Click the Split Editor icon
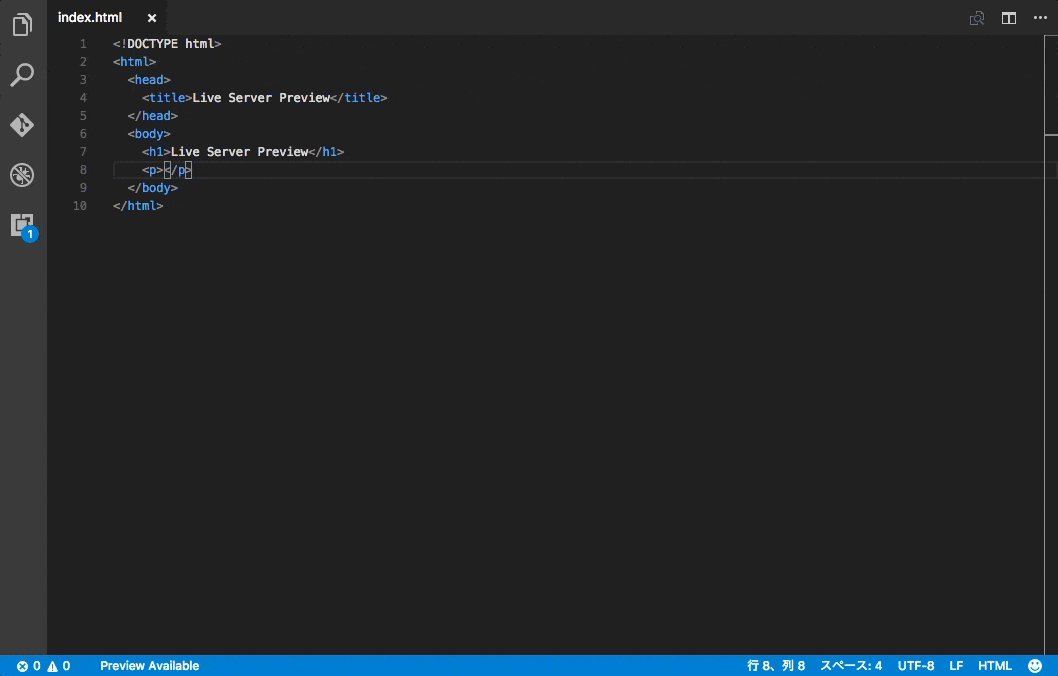This screenshot has width=1058, height=676. point(1009,18)
